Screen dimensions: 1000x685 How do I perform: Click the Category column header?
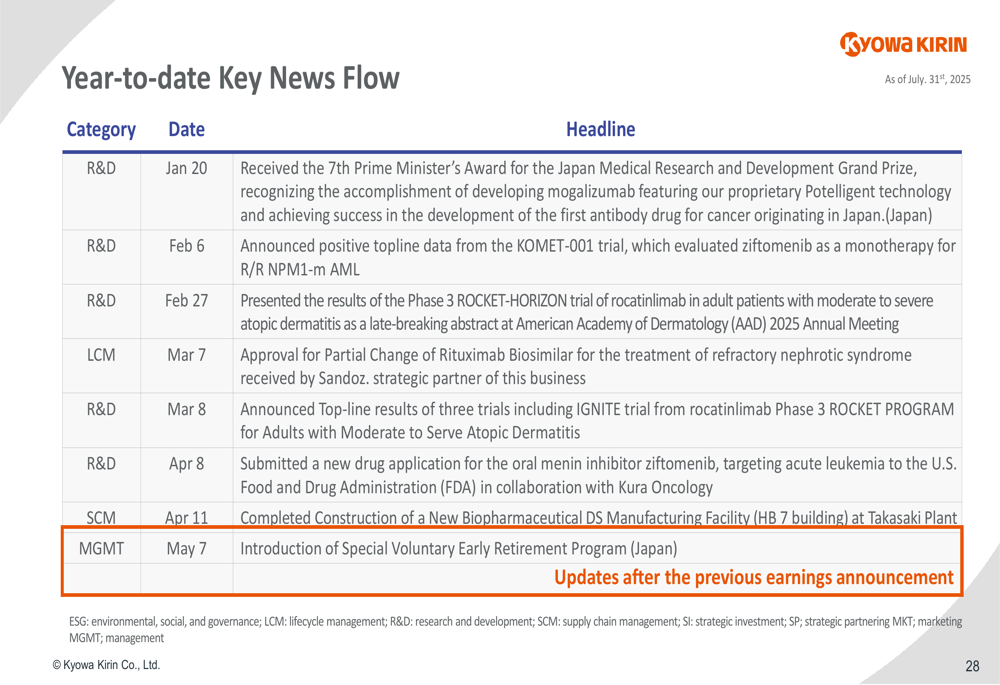coord(101,129)
